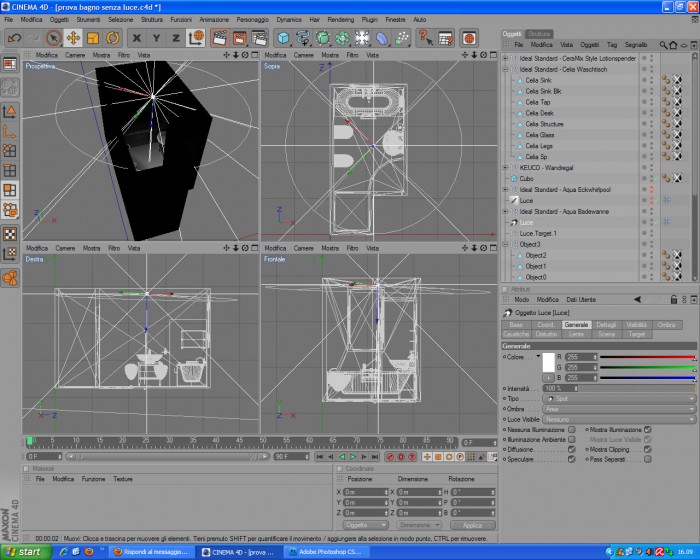Click the Undo arrow in the toolbar
The image size is (700, 560).
coord(14,38)
